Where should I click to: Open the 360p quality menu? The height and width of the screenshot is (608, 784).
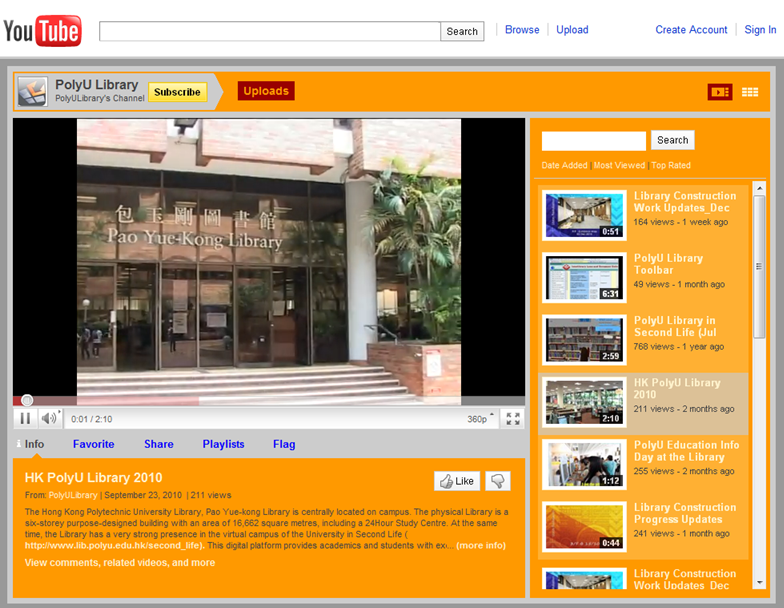(x=480, y=419)
